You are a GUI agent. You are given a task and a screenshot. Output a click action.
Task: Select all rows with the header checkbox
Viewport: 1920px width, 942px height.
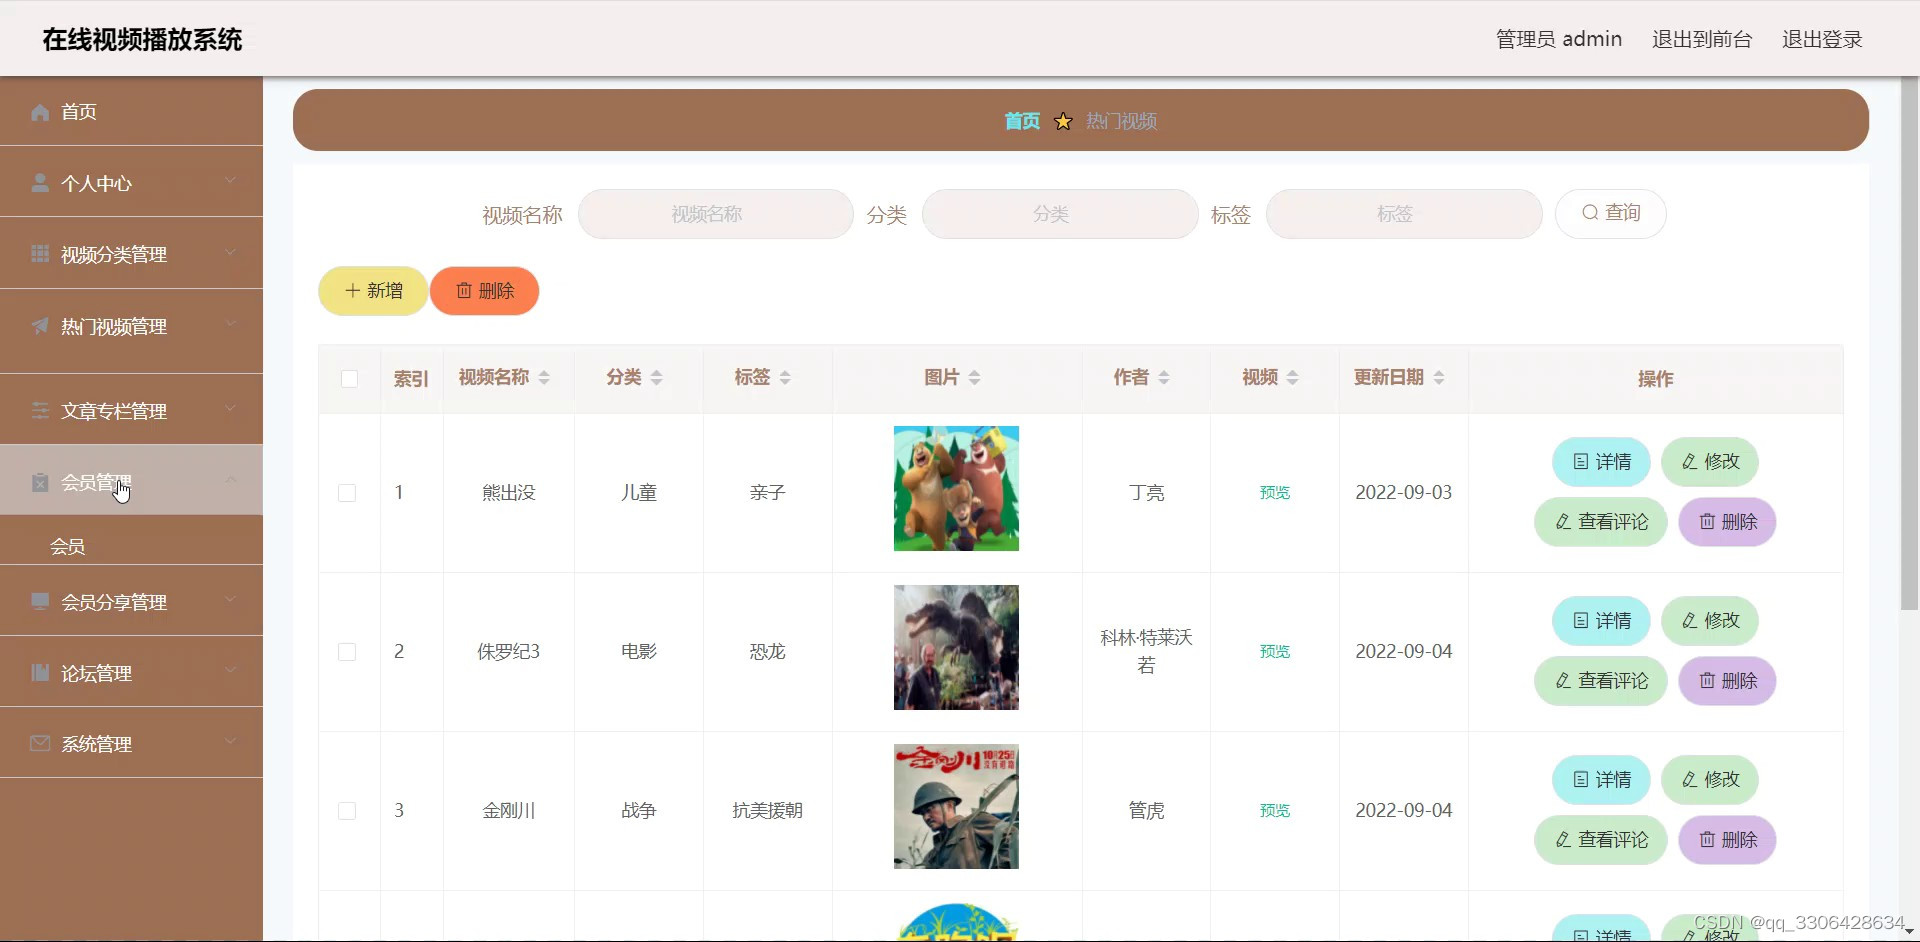click(x=349, y=379)
